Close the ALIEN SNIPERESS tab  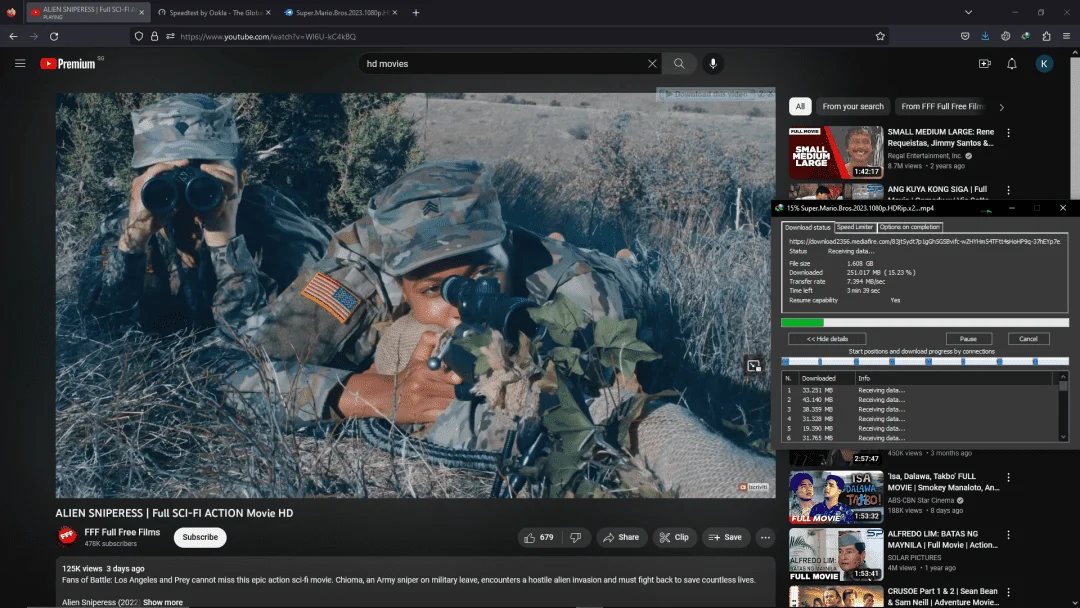(x=141, y=12)
